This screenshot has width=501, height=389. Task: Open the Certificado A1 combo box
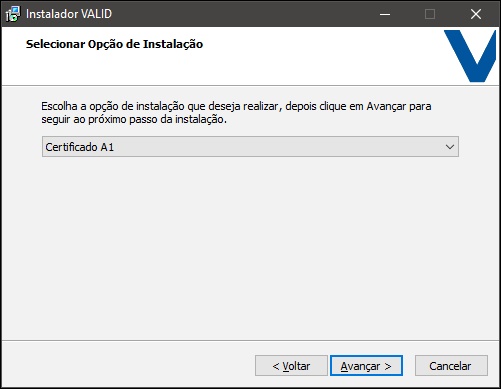250,147
